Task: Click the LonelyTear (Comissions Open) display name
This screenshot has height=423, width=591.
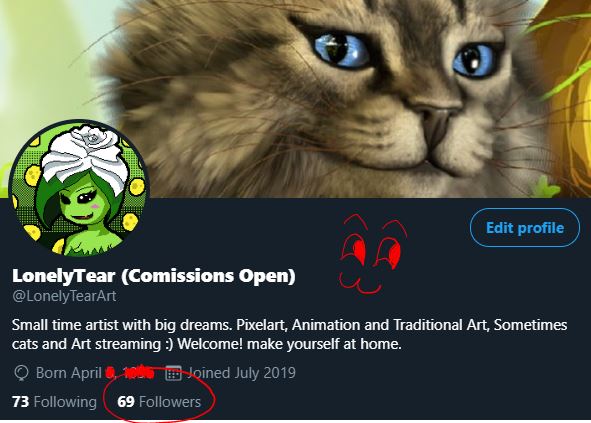Action: click(x=154, y=276)
